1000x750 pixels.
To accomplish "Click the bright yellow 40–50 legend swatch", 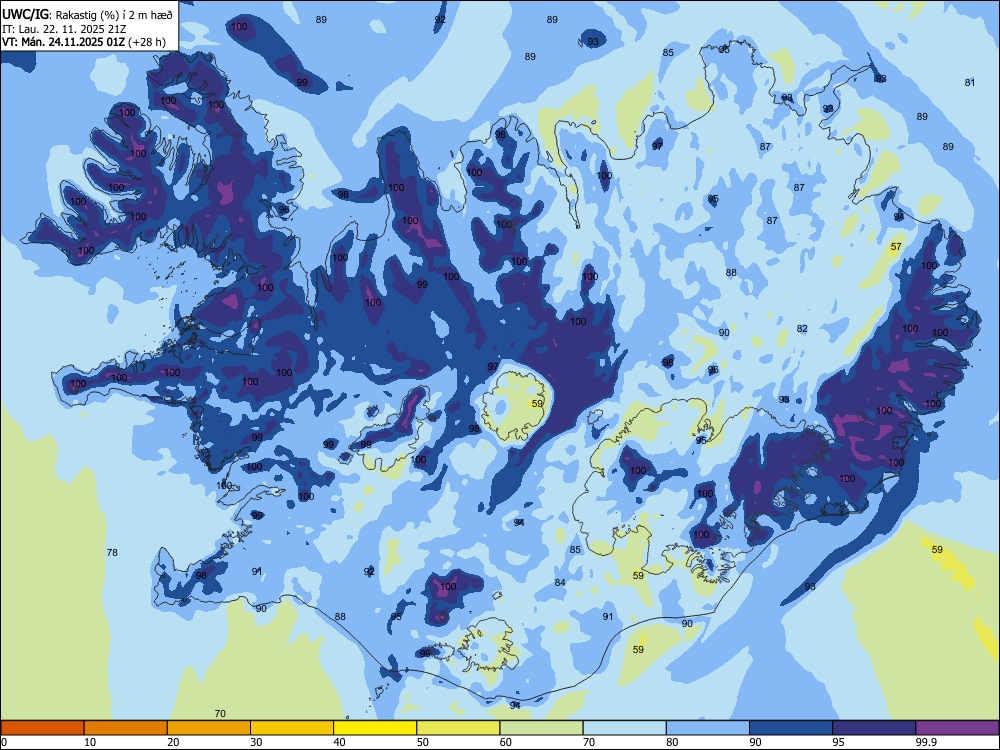I will point(375,728).
